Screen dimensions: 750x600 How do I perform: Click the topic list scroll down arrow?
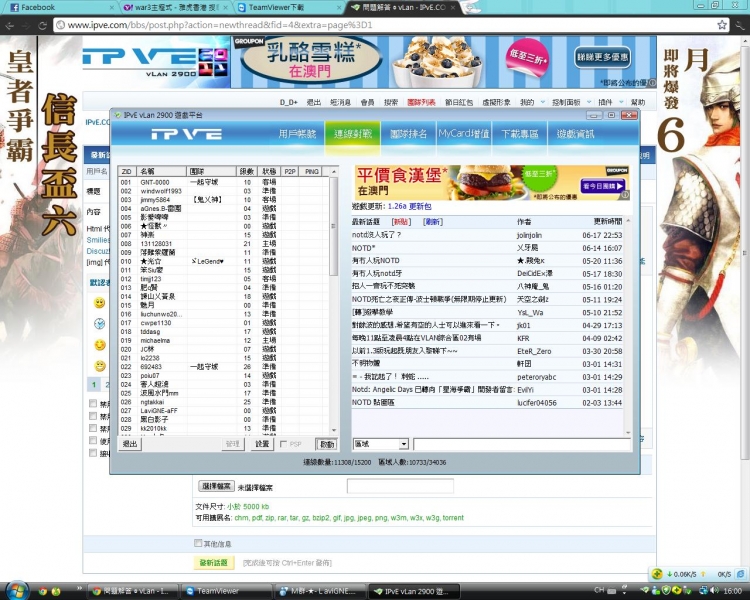[628, 433]
